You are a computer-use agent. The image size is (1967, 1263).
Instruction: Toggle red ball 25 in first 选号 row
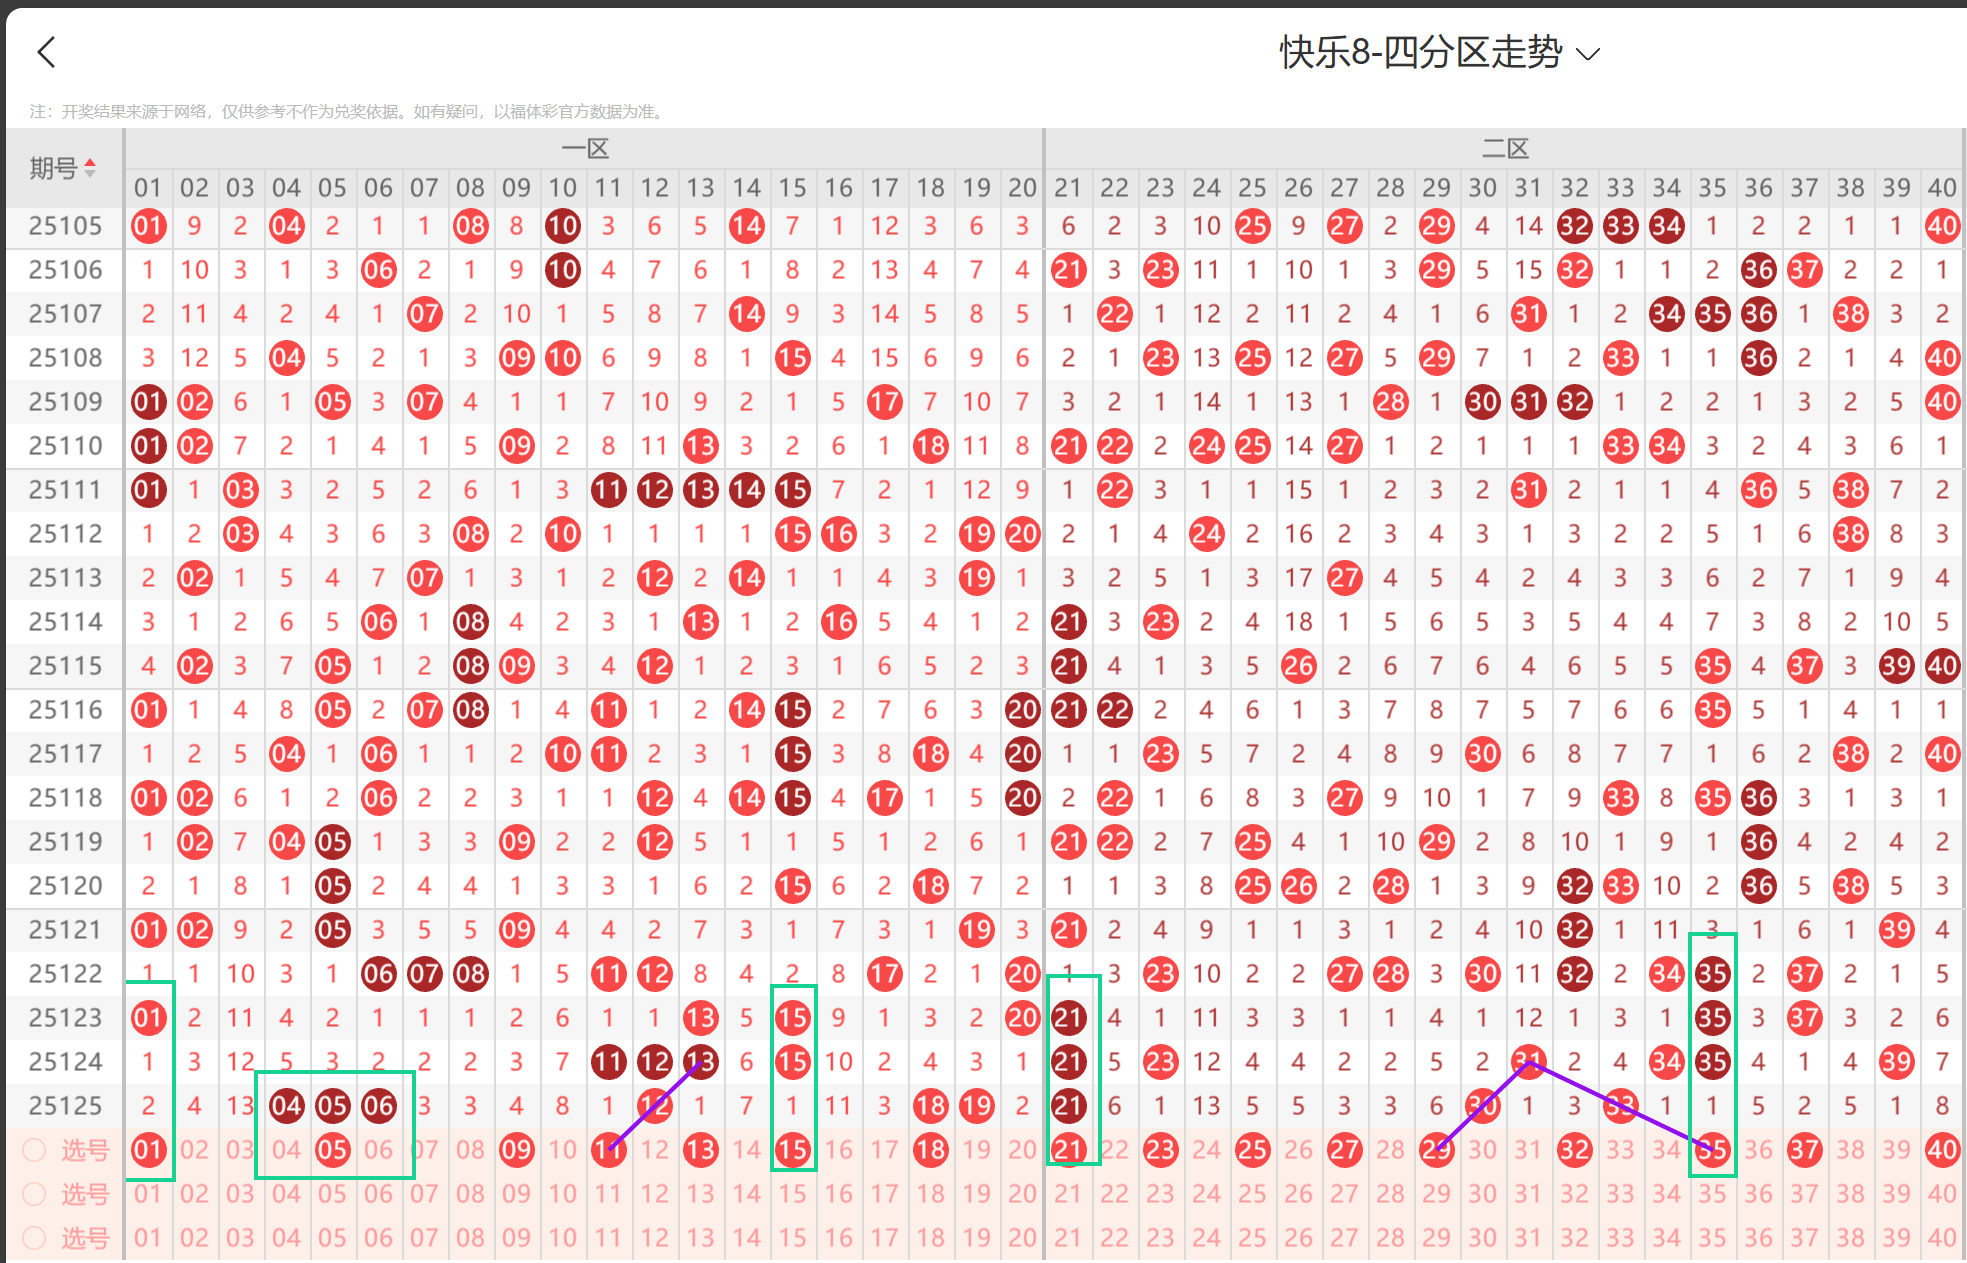[1252, 1150]
